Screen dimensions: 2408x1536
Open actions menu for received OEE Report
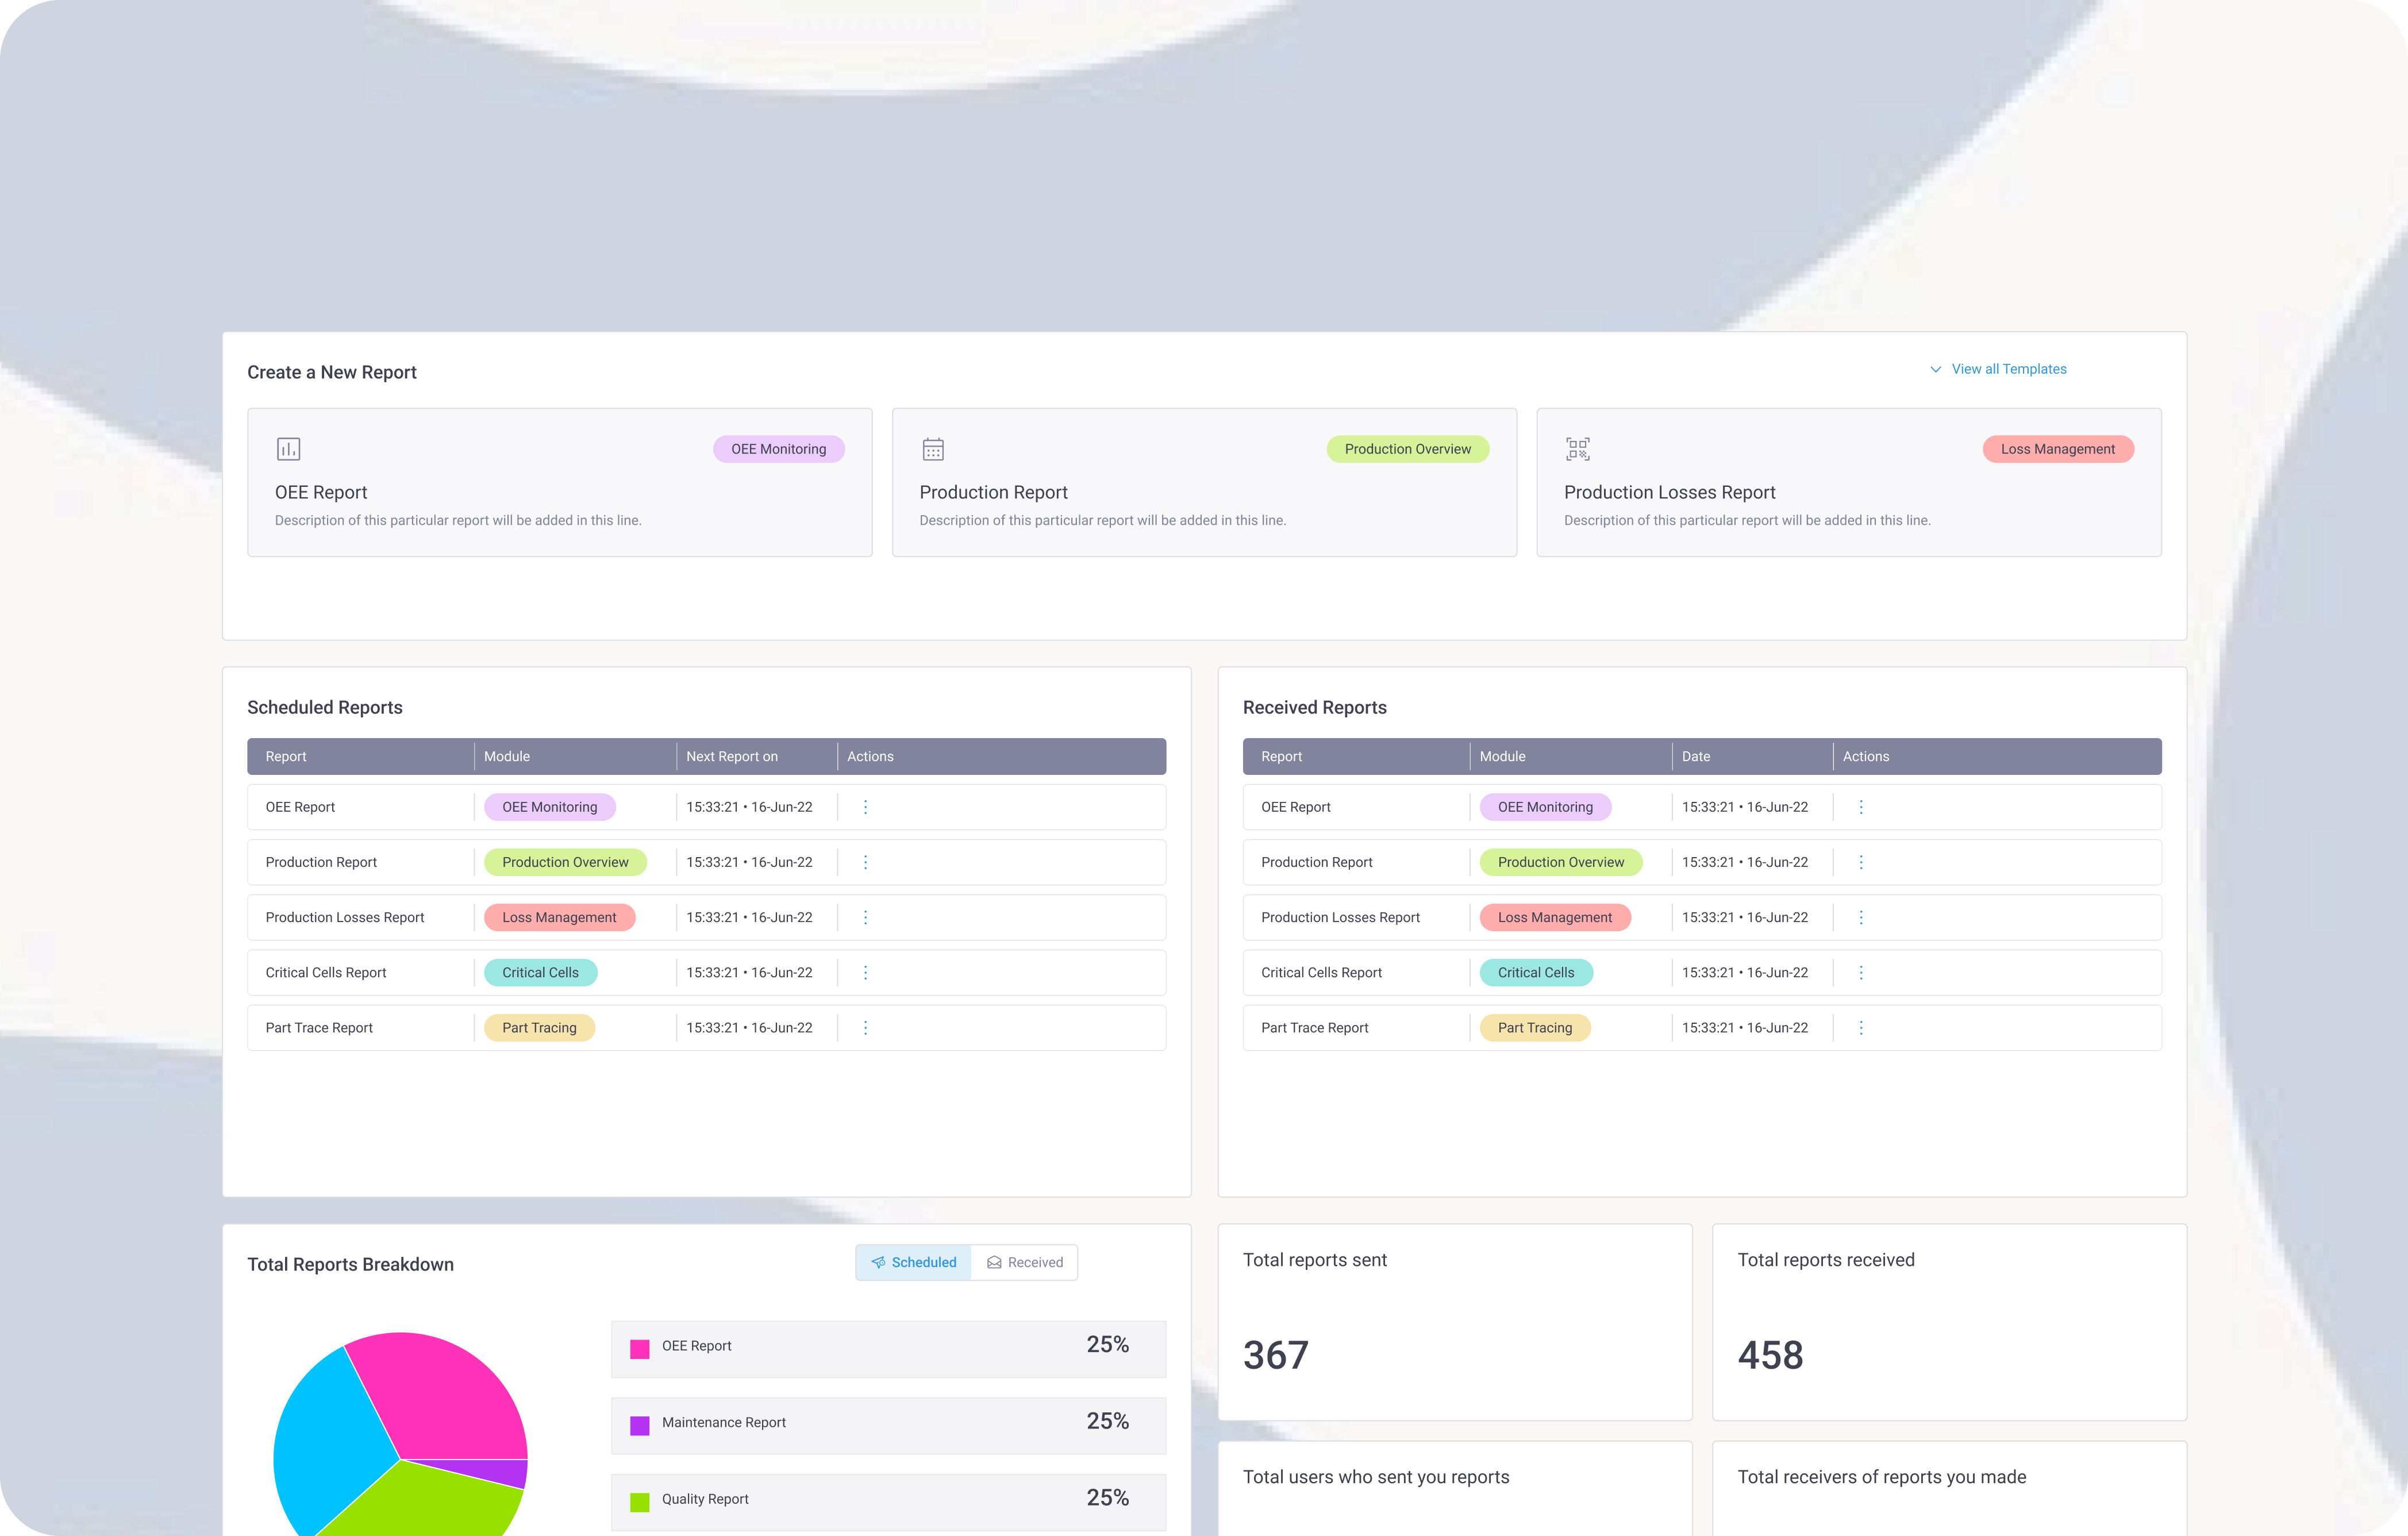pos(1861,807)
